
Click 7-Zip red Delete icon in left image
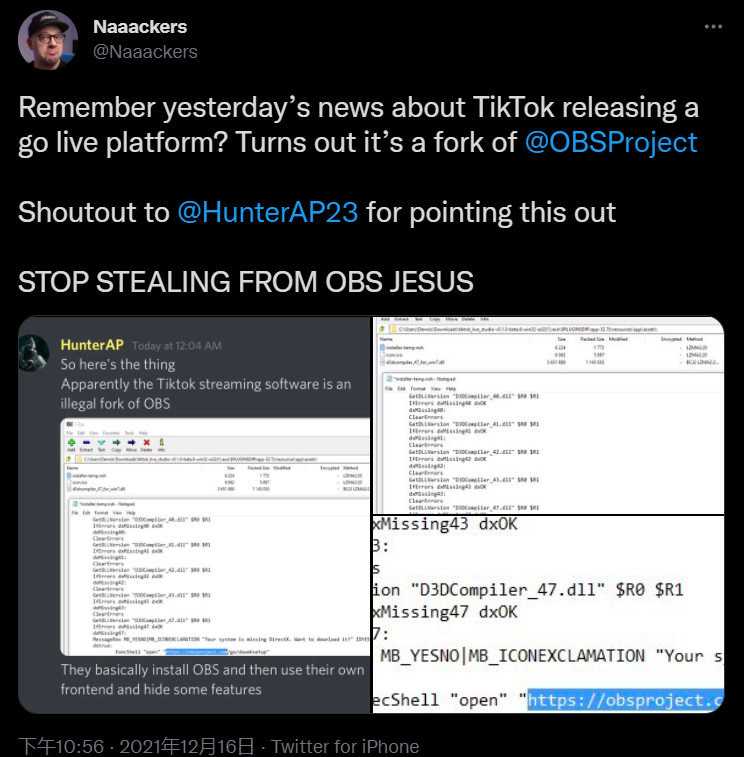[x=147, y=441]
